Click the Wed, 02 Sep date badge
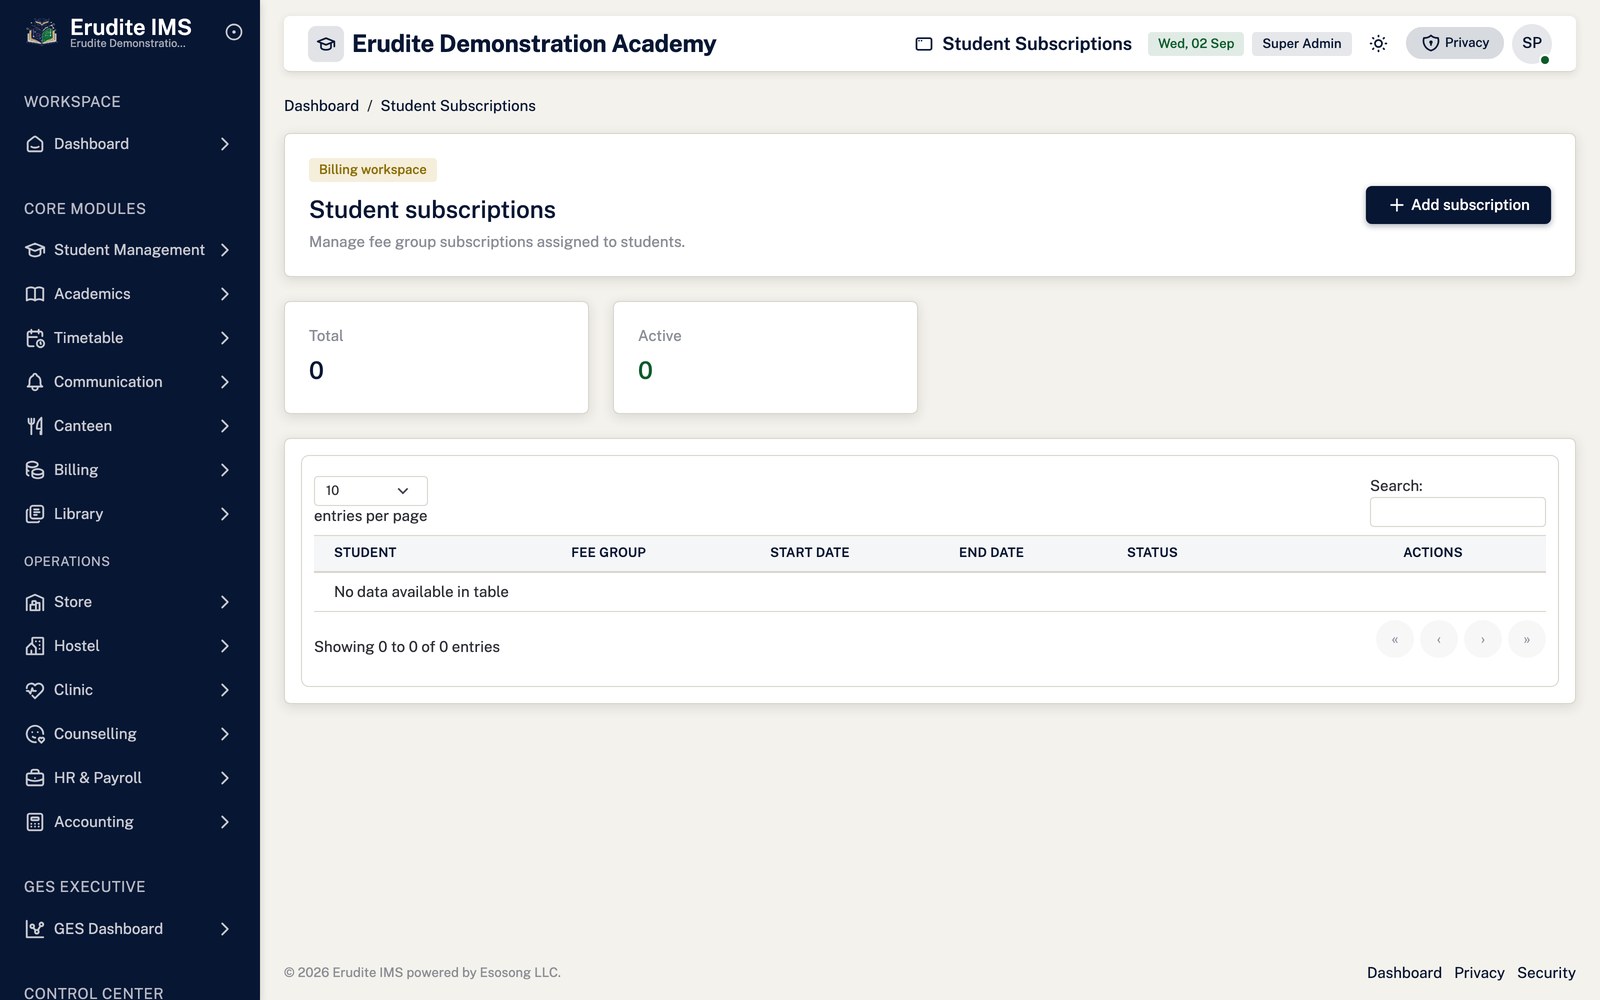This screenshot has height=1000, width=1600. (x=1196, y=44)
